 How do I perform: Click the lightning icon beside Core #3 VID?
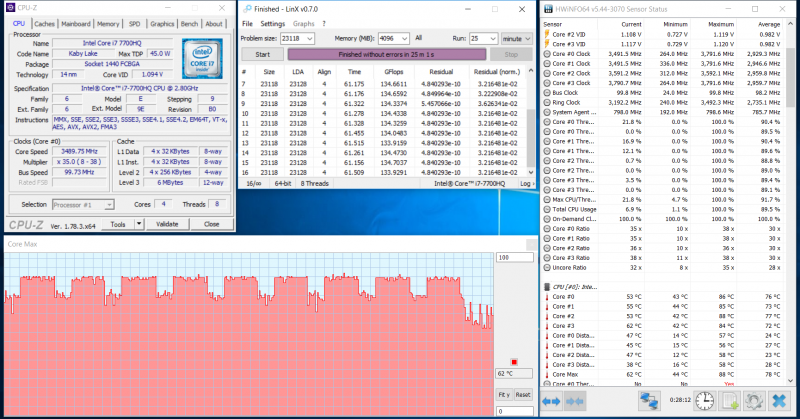[x=547, y=44]
